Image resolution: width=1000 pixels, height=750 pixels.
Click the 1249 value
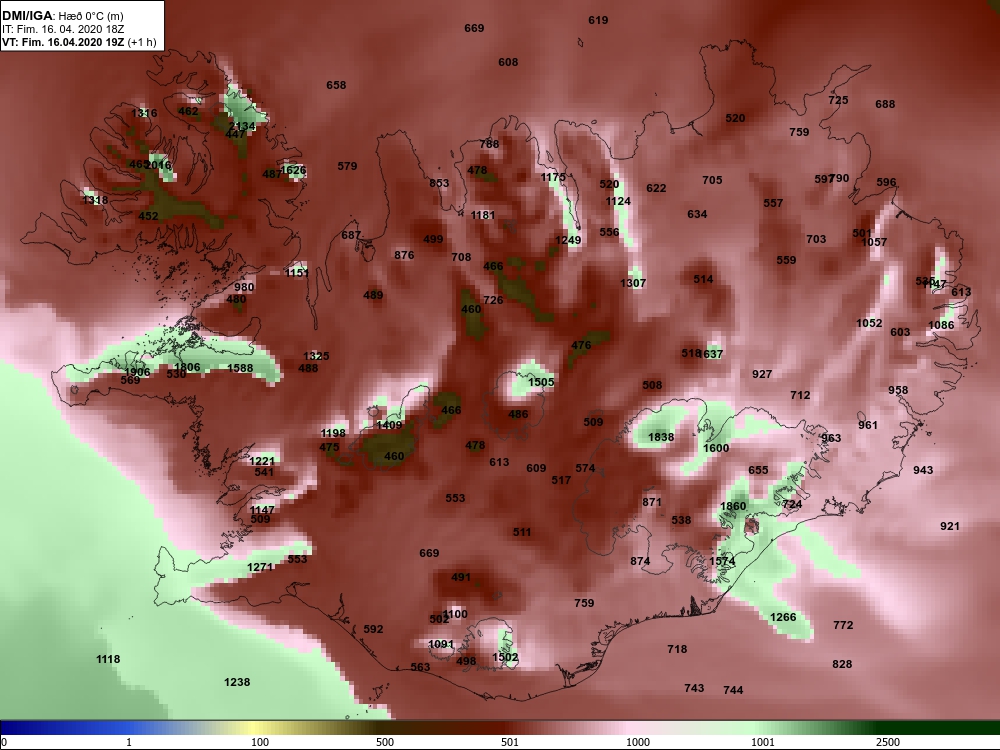pyautogui.click(x=568, y=240)
